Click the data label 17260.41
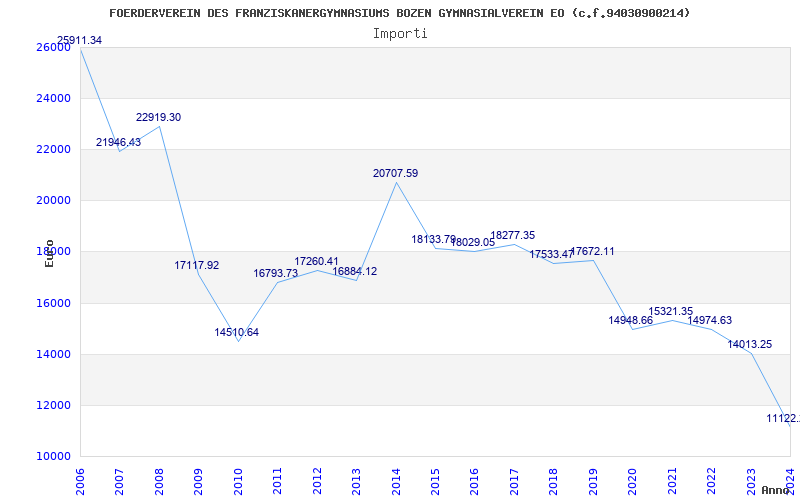This screenshot has height=500, width=800. [316, 262]
